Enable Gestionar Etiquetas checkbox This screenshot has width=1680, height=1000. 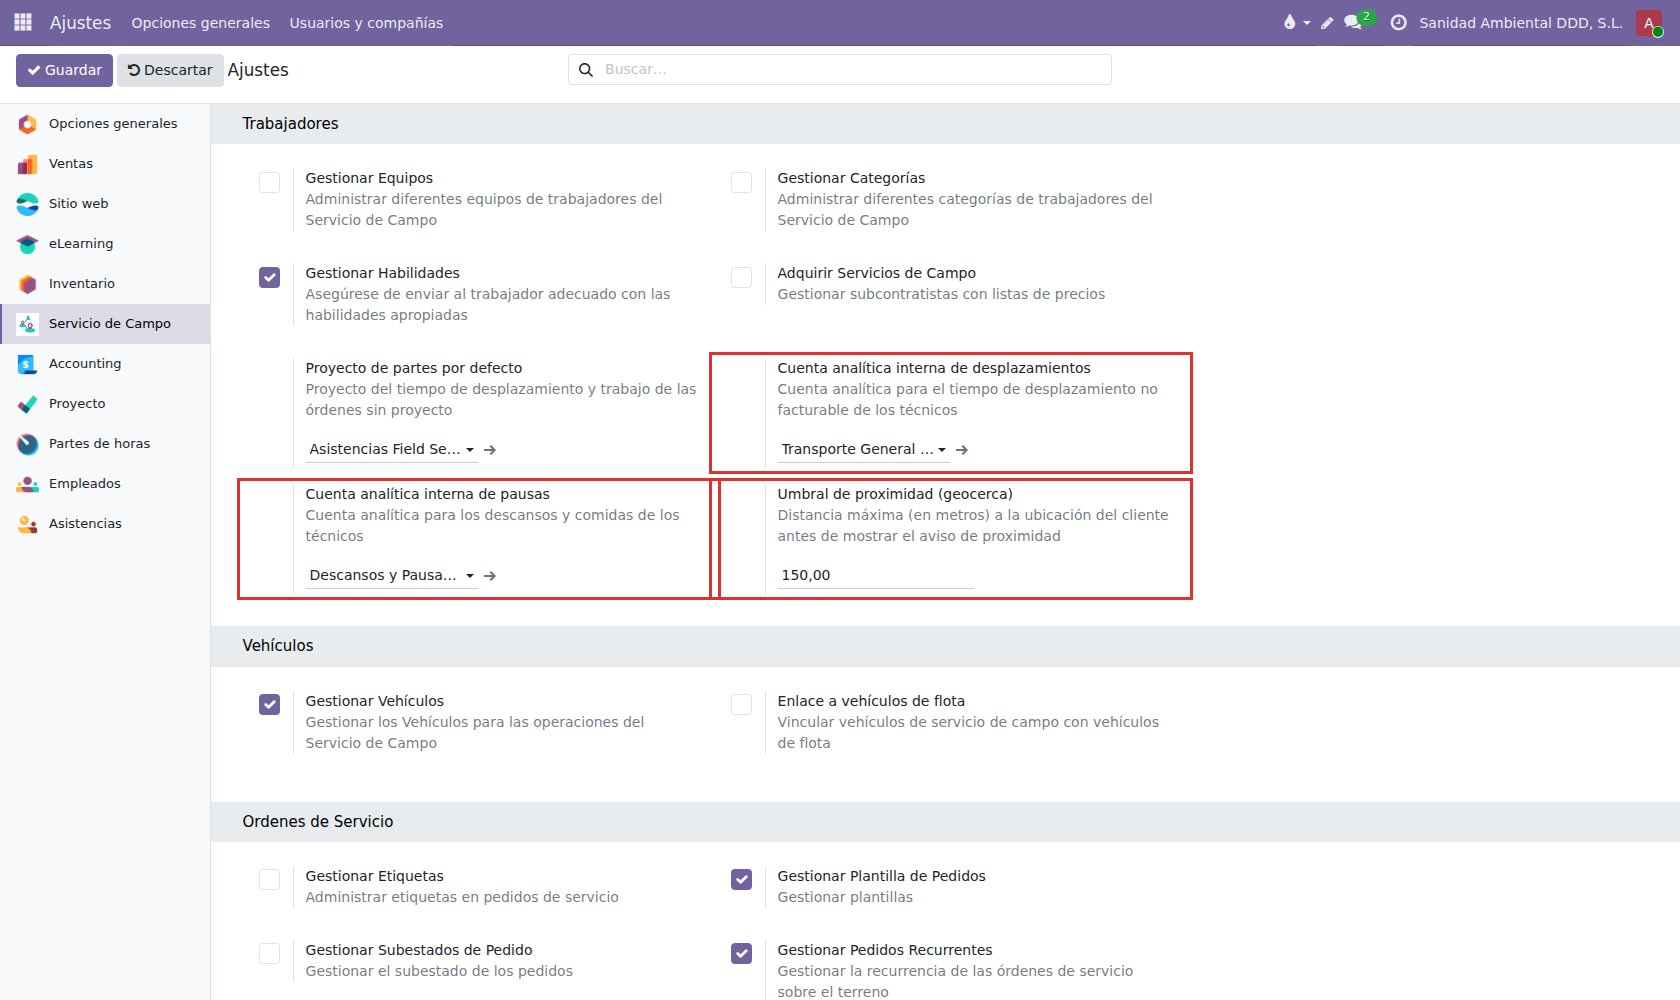coord(269,879)
